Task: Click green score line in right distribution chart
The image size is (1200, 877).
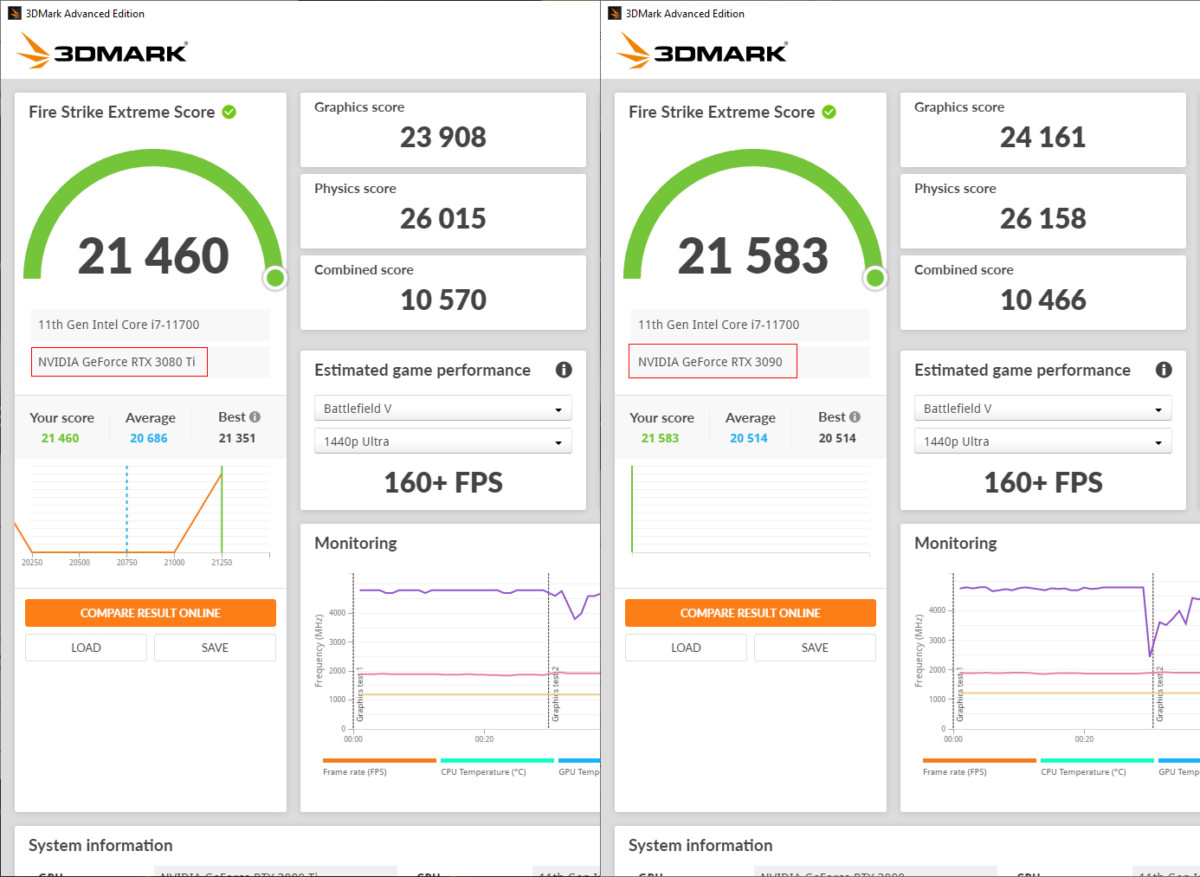Action: 632,509
